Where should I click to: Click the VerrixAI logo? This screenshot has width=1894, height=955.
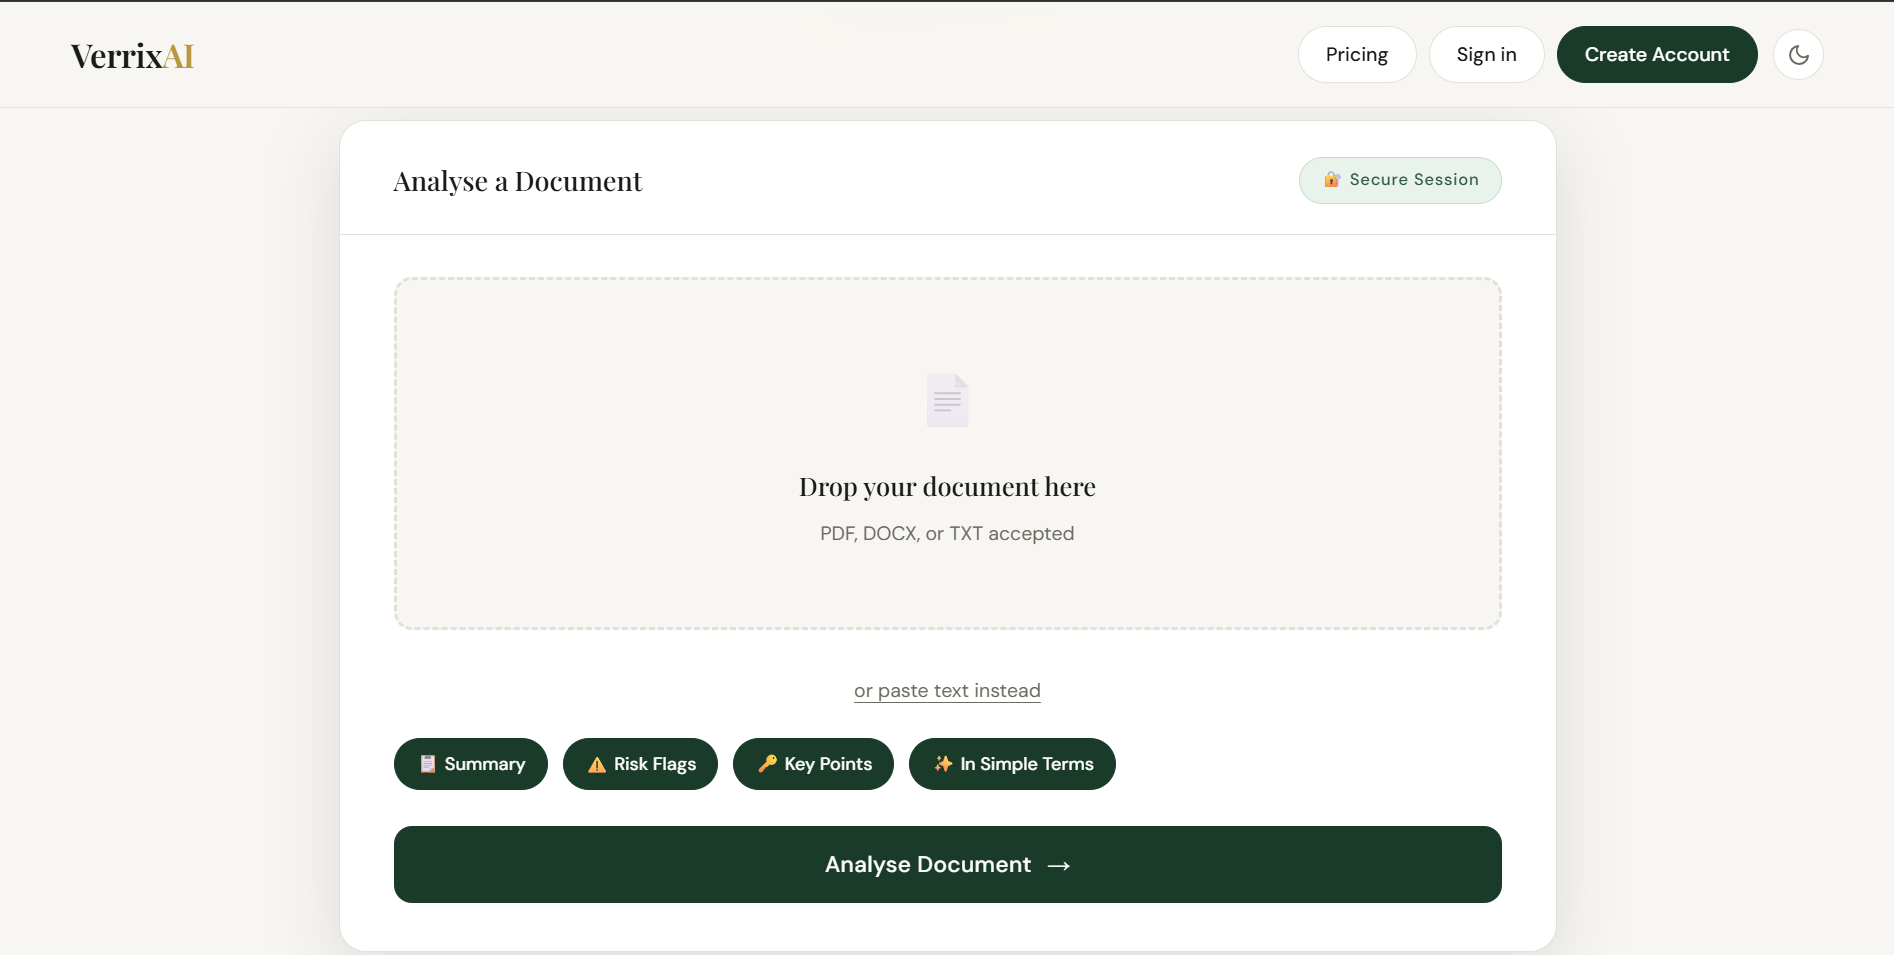pos(132,56)
